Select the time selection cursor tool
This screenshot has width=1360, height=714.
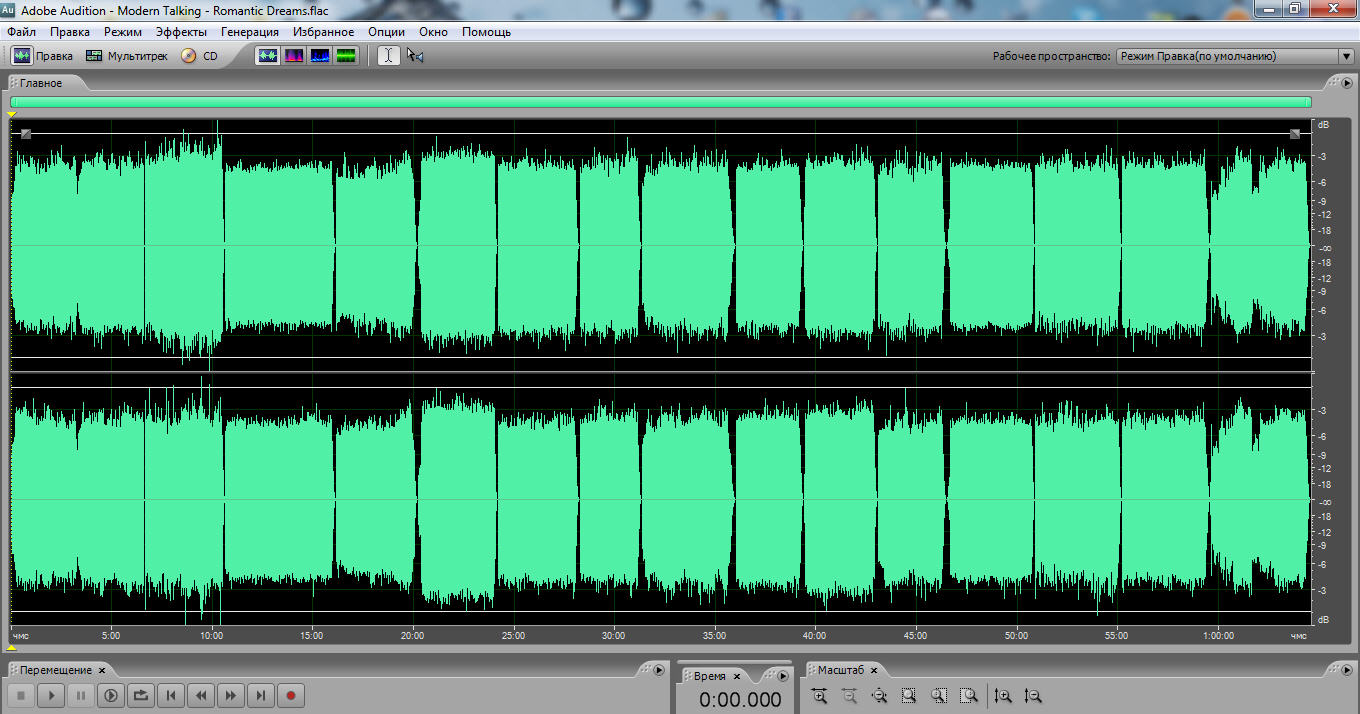pos(388,56)
